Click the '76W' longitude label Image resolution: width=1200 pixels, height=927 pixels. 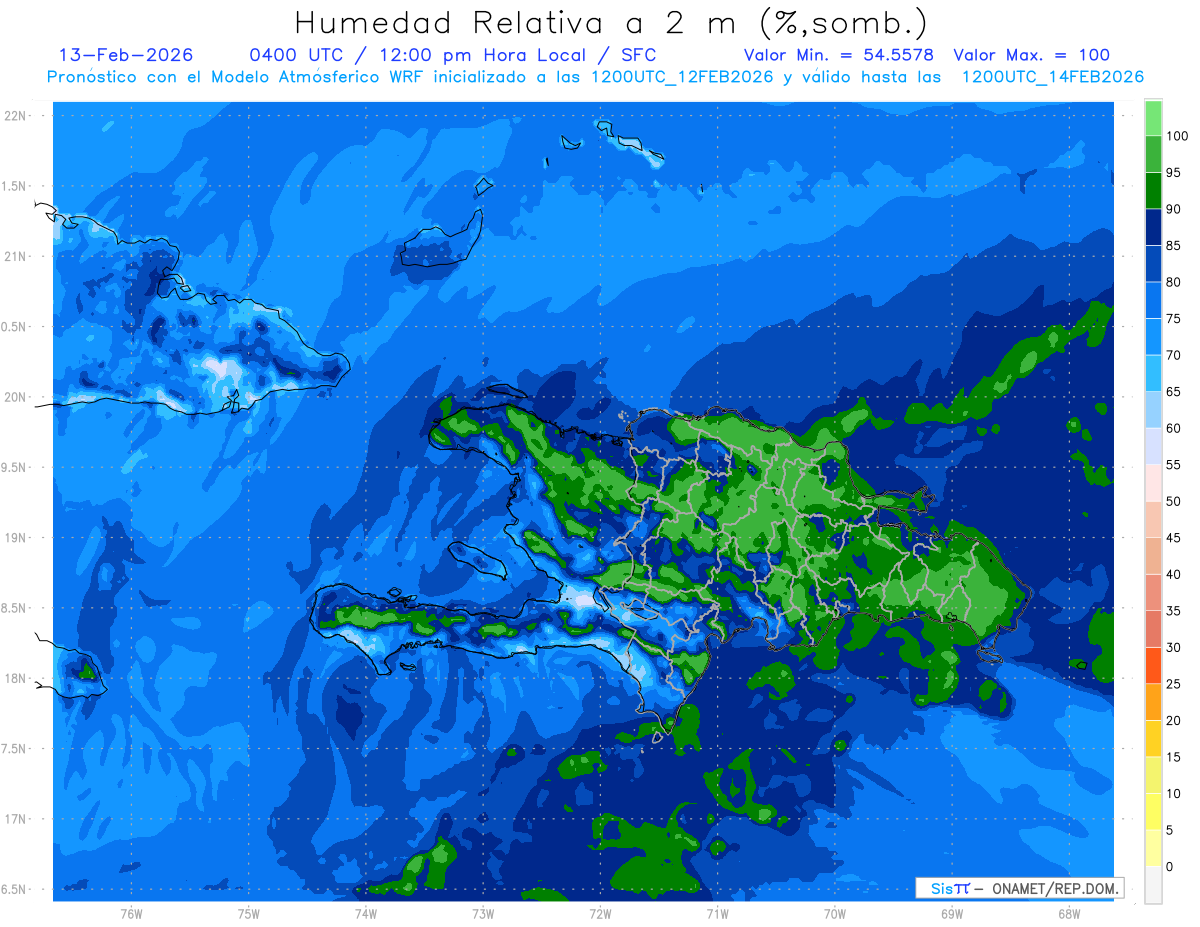(131, 913)
